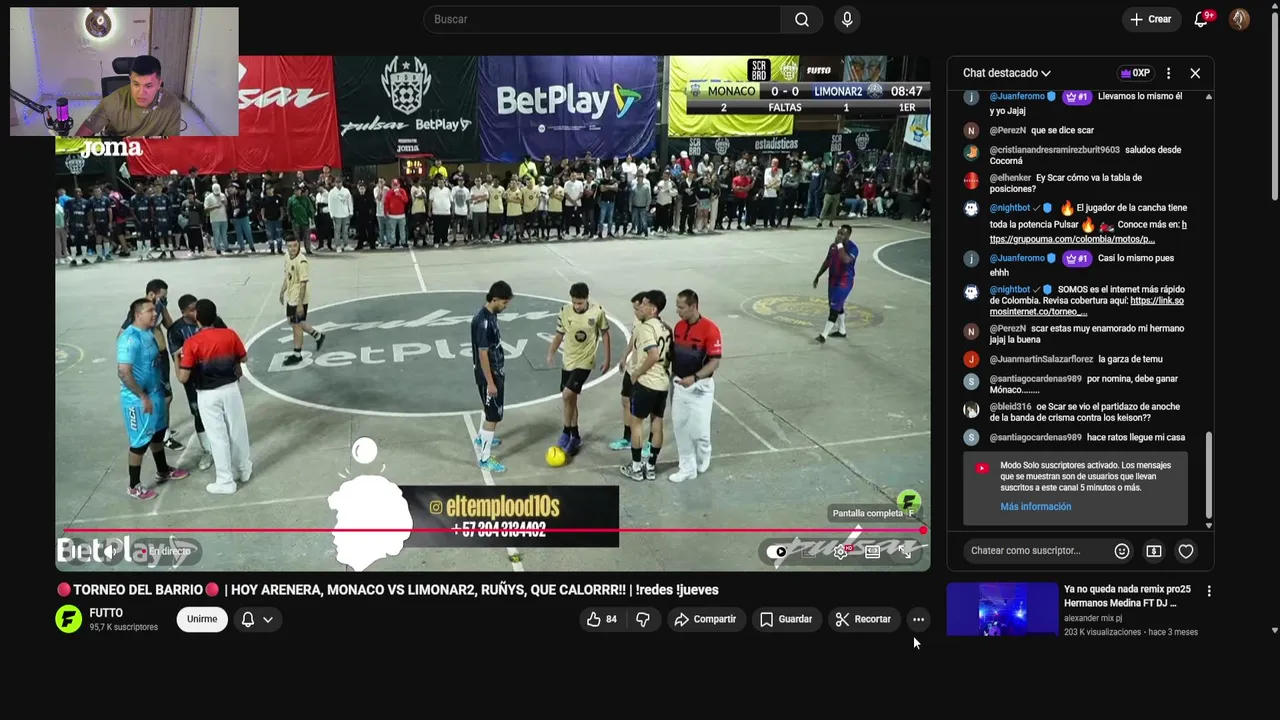Open the 0XP crown points badge
This screenshot has width=1280, height=720.
pos(1135,73)
